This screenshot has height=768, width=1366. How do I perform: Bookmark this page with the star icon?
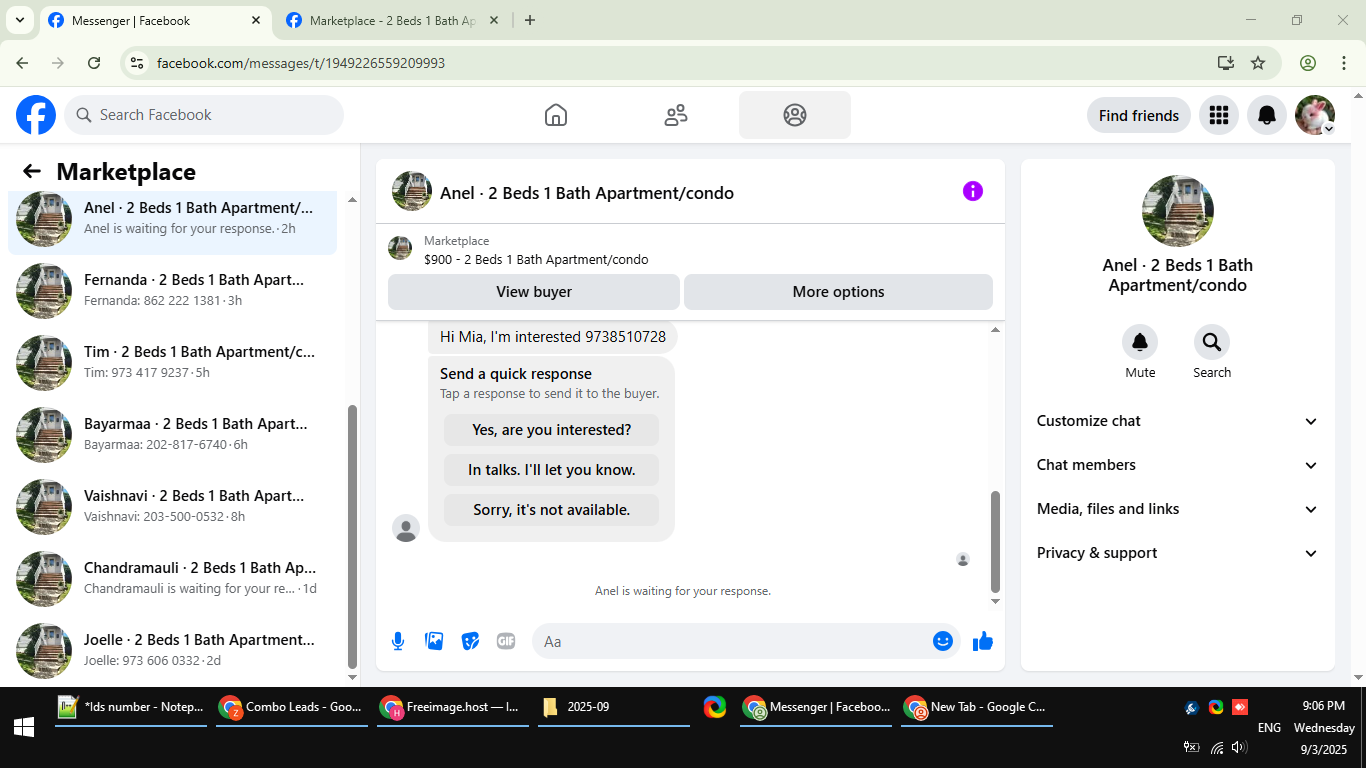pyautogui.click(x=1258, y=63)
